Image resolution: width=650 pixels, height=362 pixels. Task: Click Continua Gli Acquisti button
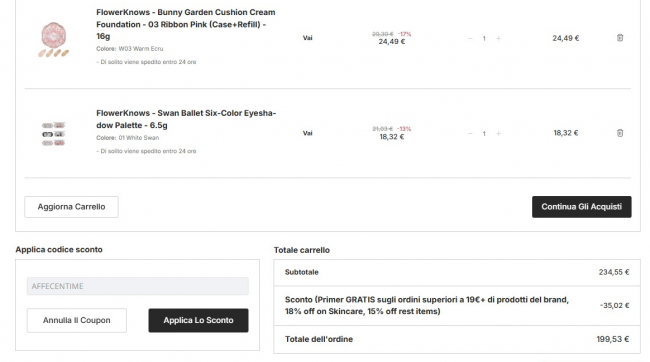pyautogui.click(x=582, y=207)
